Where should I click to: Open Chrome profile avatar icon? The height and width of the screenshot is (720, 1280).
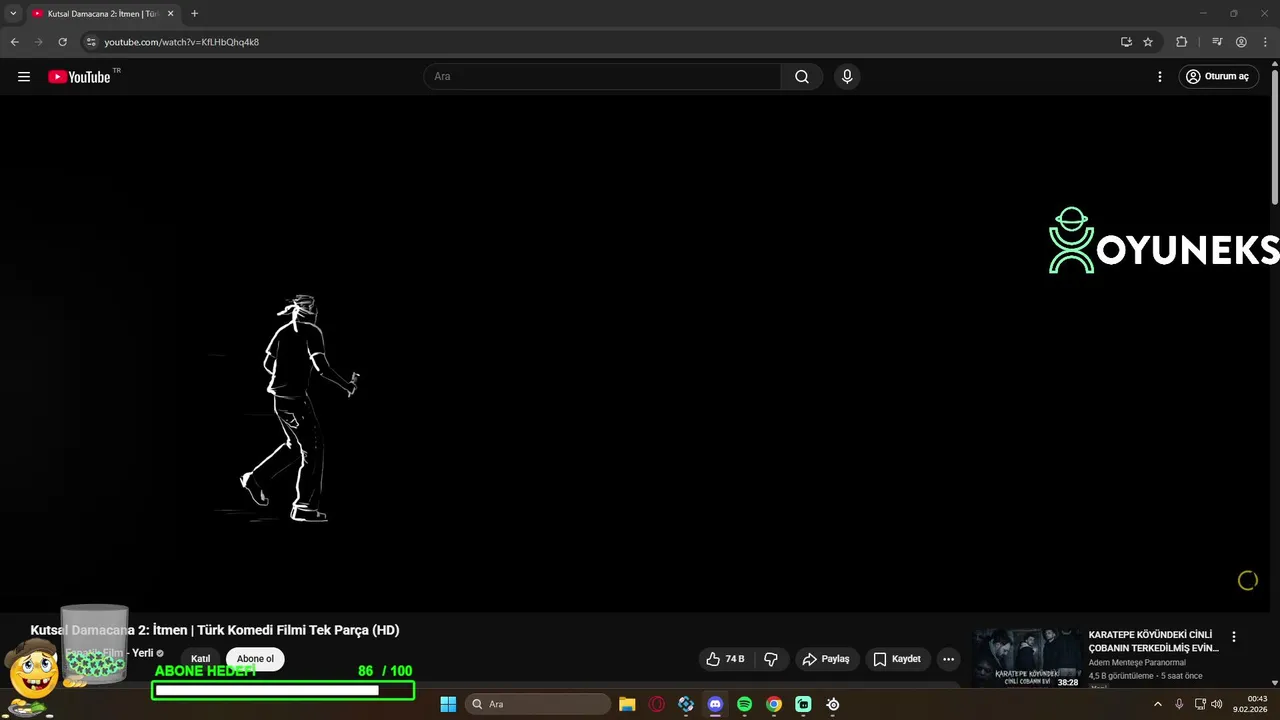1241,42
